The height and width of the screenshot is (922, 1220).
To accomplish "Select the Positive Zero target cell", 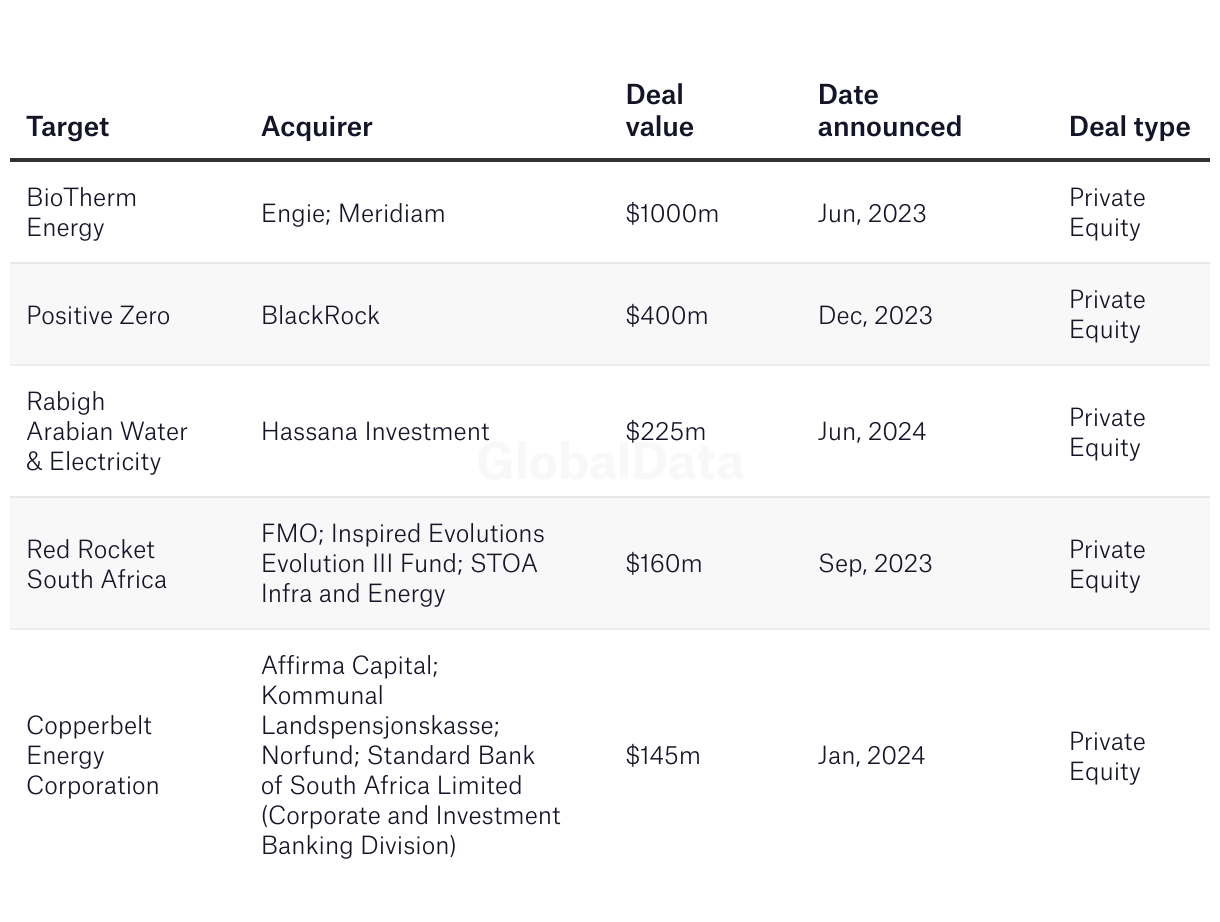I will click(x=98, y=315).
